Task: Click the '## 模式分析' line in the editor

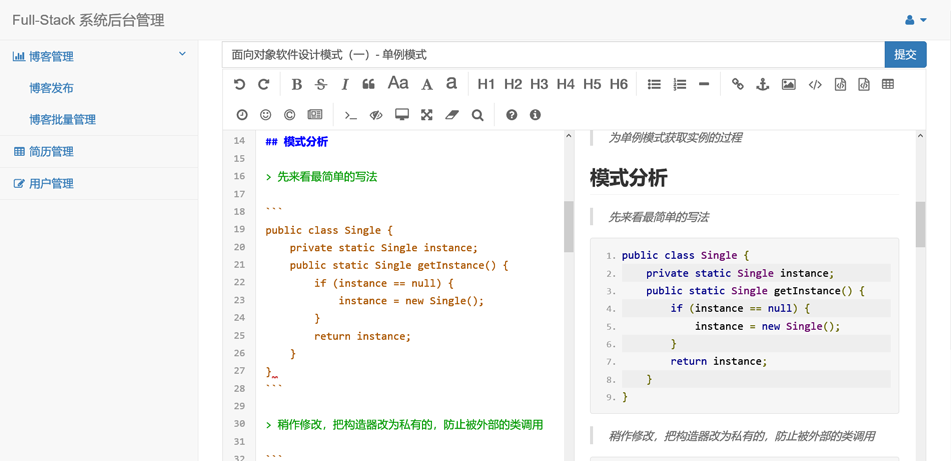Action: [x=297, y=142]
